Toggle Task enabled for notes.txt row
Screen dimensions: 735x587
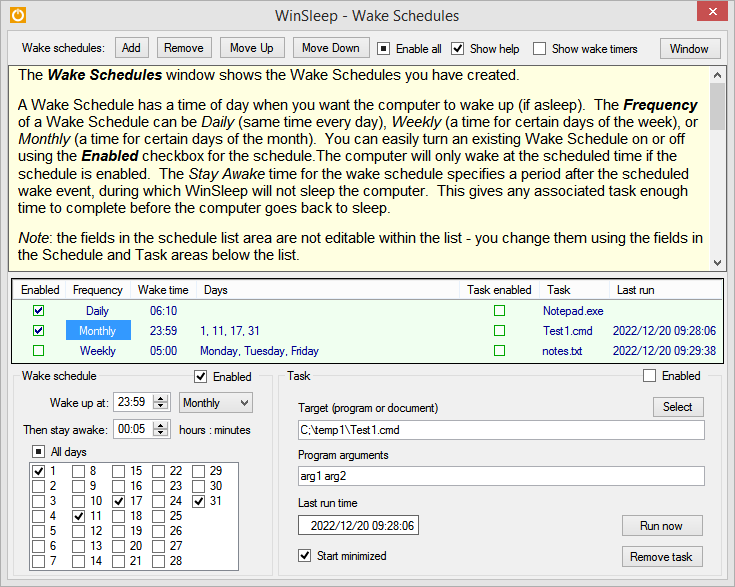click(x=500, y=351)
